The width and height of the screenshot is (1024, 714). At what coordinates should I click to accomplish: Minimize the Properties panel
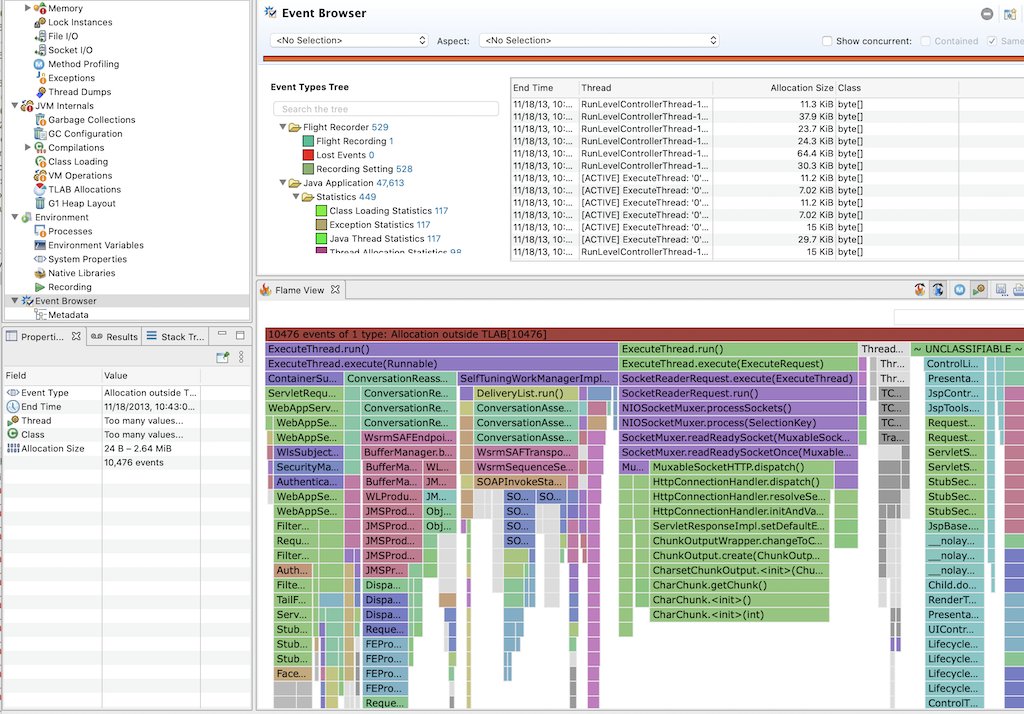click(x=222, y=334)
